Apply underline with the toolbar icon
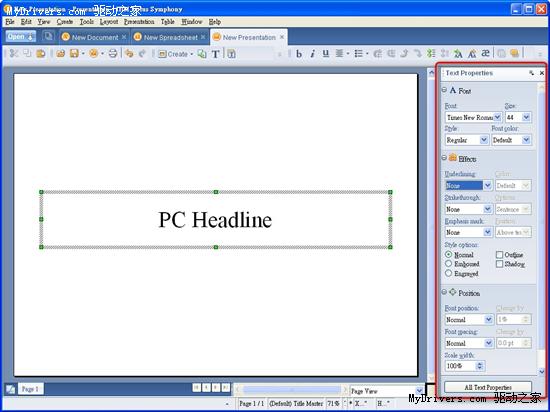This screenshot has height=412, width=550. [326, 54]
